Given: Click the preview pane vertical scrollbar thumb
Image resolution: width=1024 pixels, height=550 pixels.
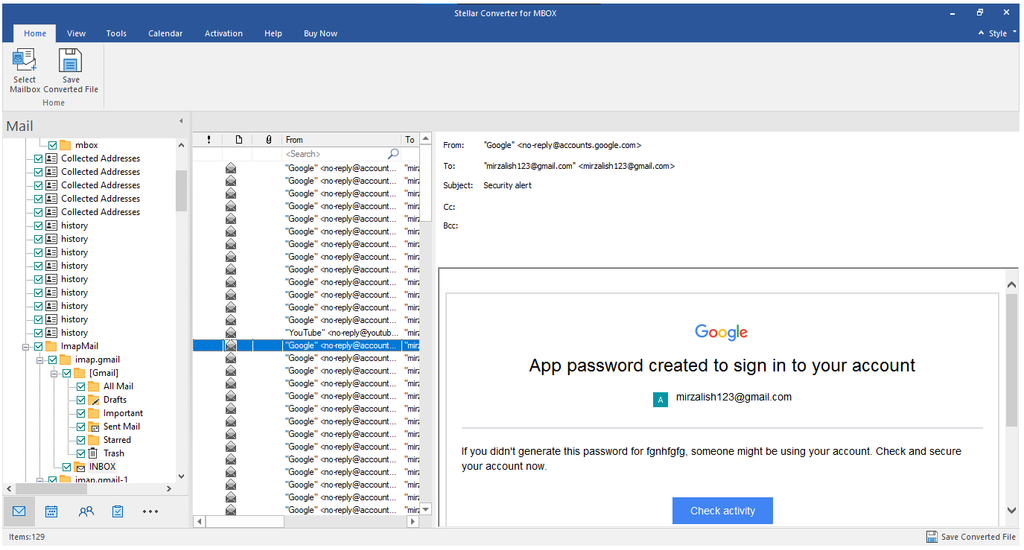Looking at the screenshot, I should point(1012,362).
